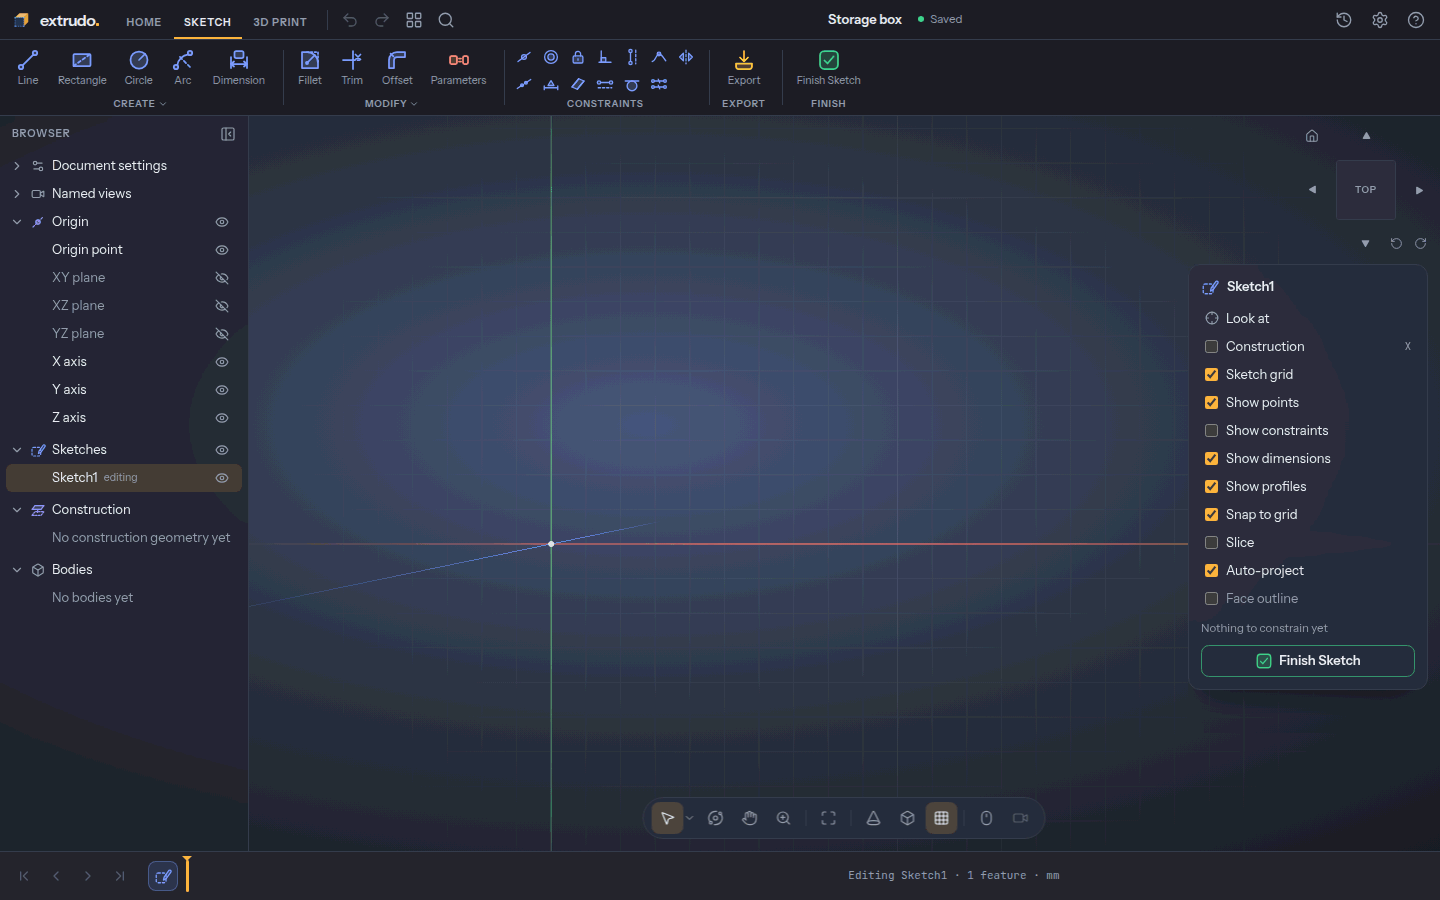Select Sketch1 marker in the timeline
This screenshot has width=1440, height=900.
click(x=163, y=876)
